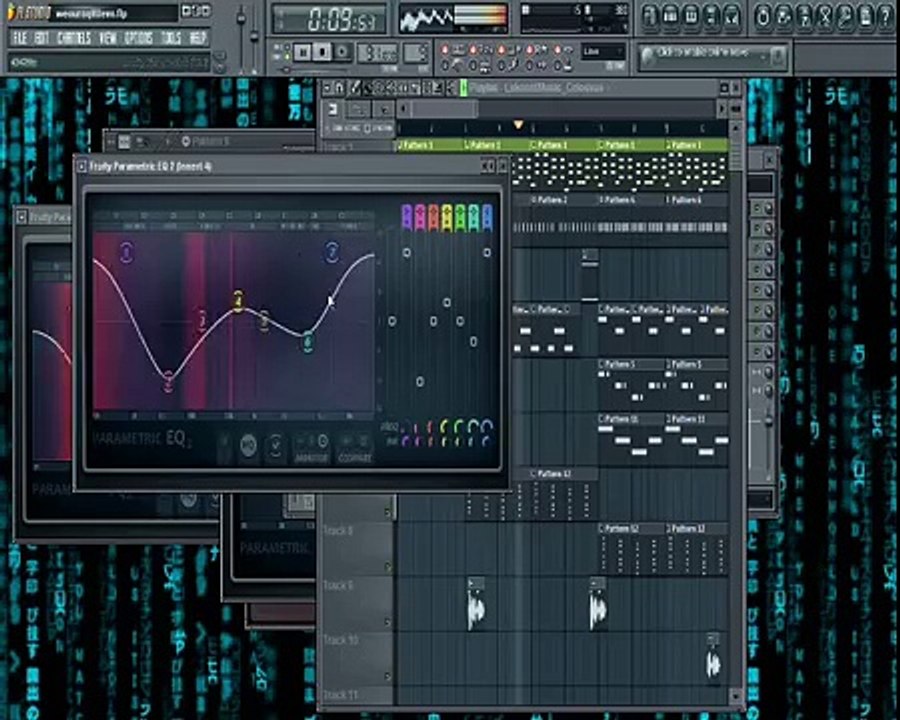Click the playlist horizontal scrollbar thumb

click(444, 109)
